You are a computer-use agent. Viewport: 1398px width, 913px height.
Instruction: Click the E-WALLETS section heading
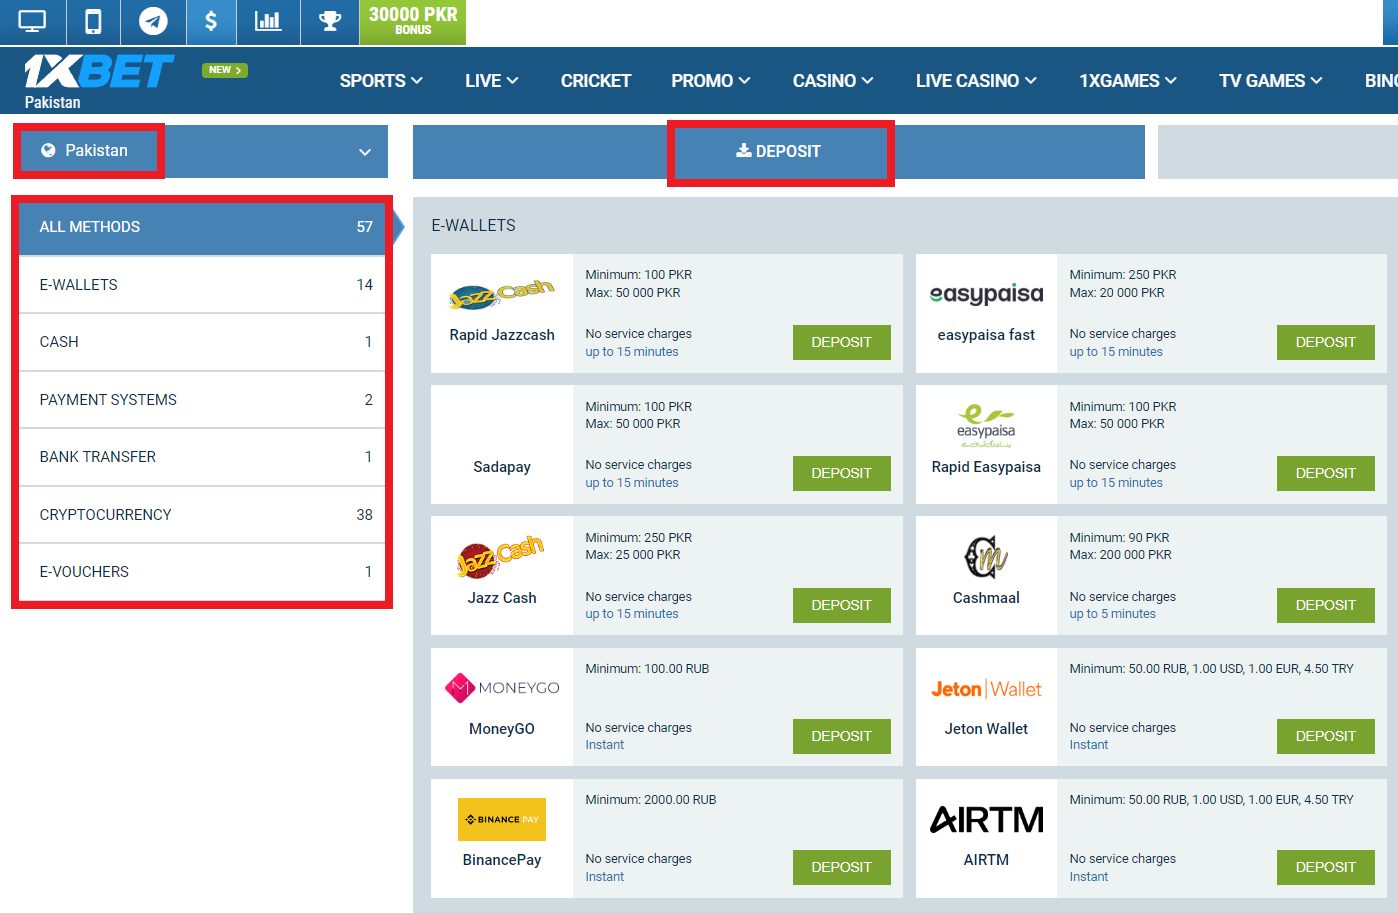tap(473, 226)
